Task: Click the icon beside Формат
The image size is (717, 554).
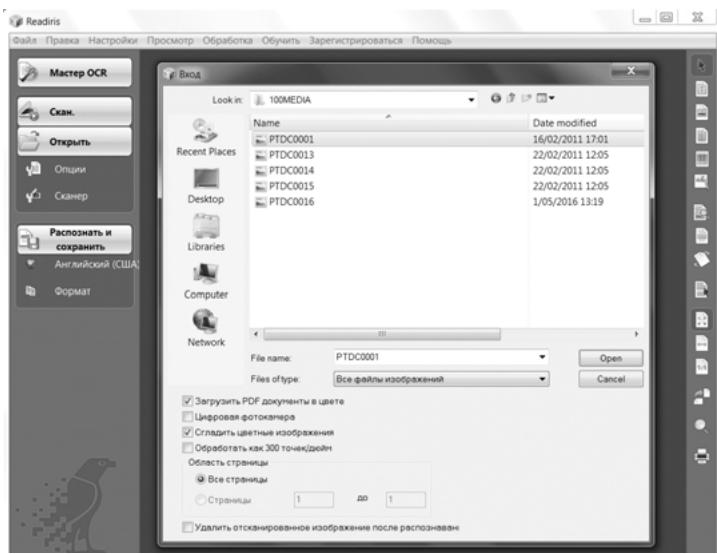Action: (x=31, y=291)
